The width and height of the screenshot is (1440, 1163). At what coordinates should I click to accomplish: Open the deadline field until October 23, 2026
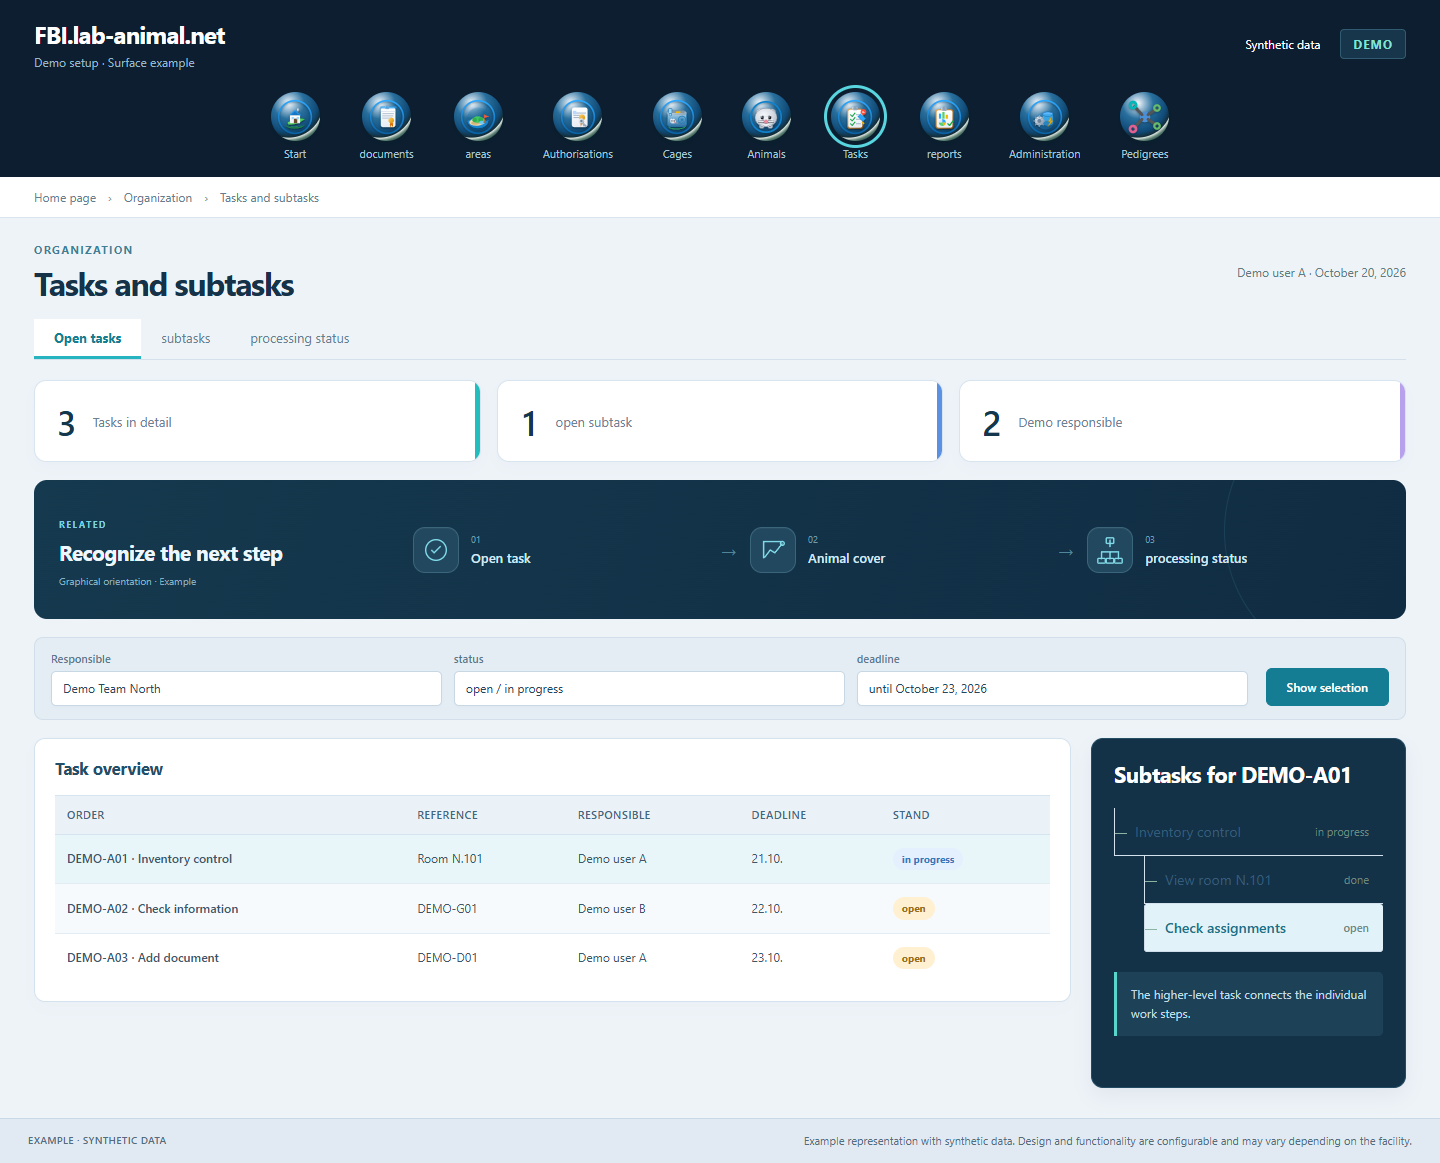point(1052,688)
